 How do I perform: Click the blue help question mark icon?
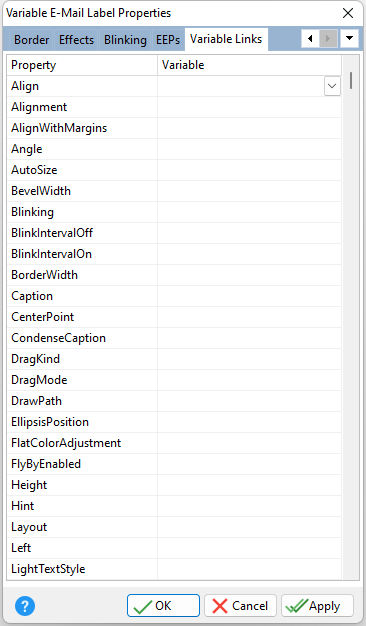click(x=25, y=606)
